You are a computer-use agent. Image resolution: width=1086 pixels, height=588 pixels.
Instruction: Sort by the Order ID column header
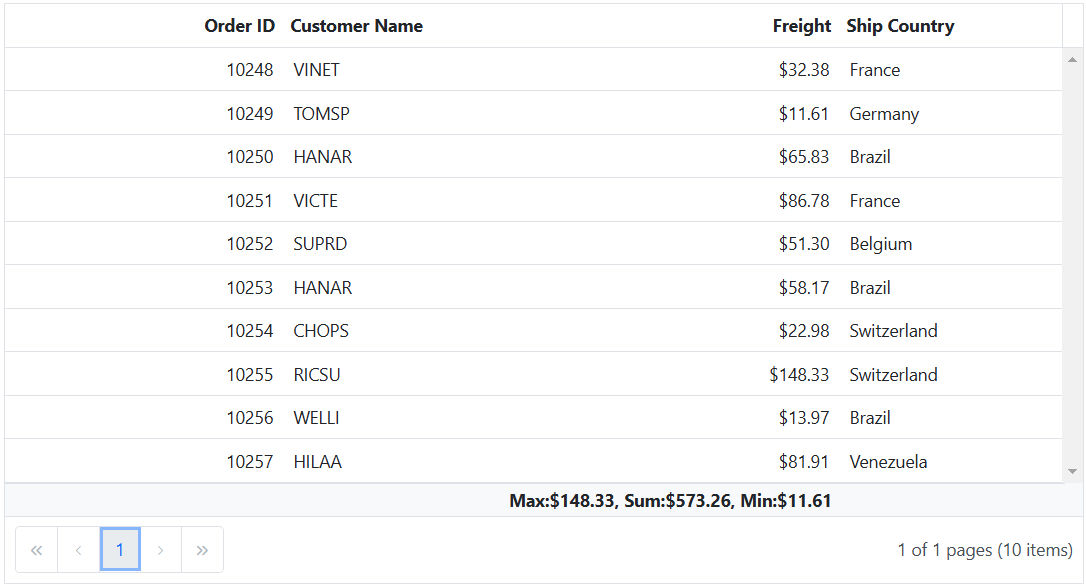pos(239,26)
